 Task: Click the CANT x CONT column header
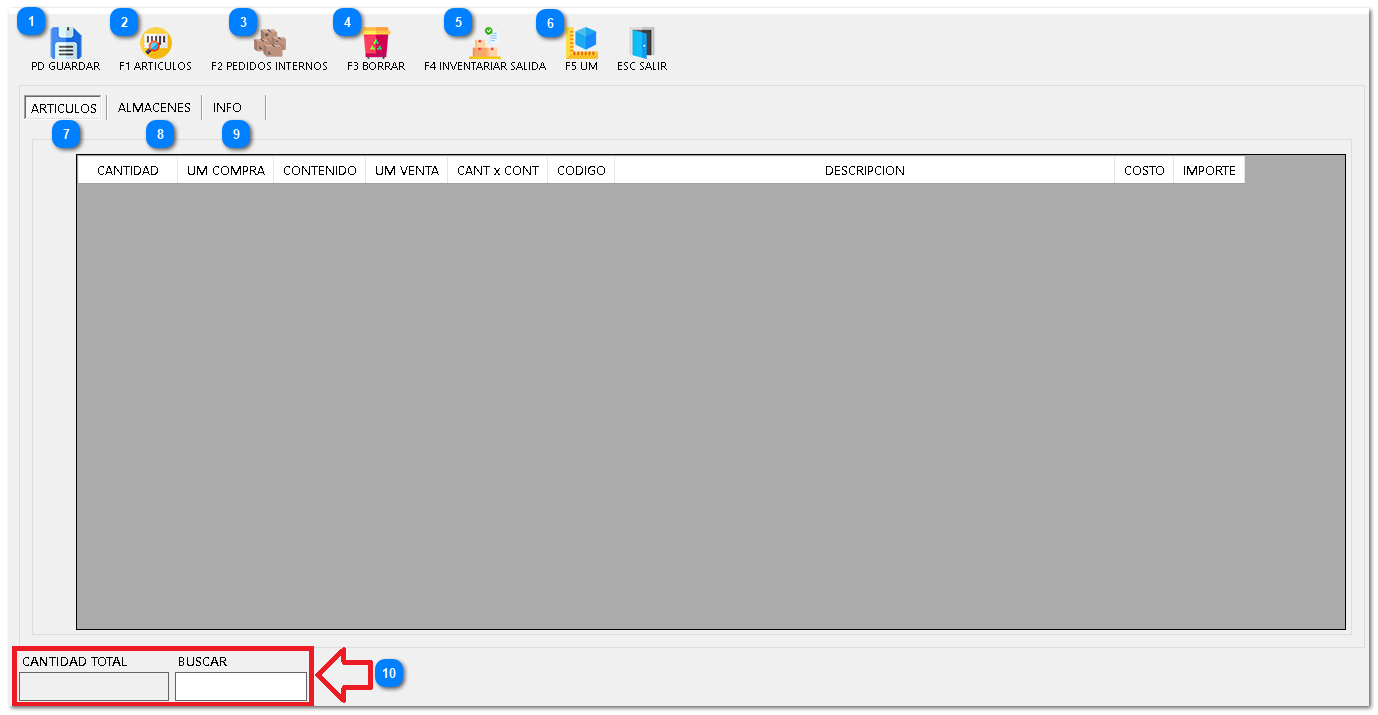point(498,171)
